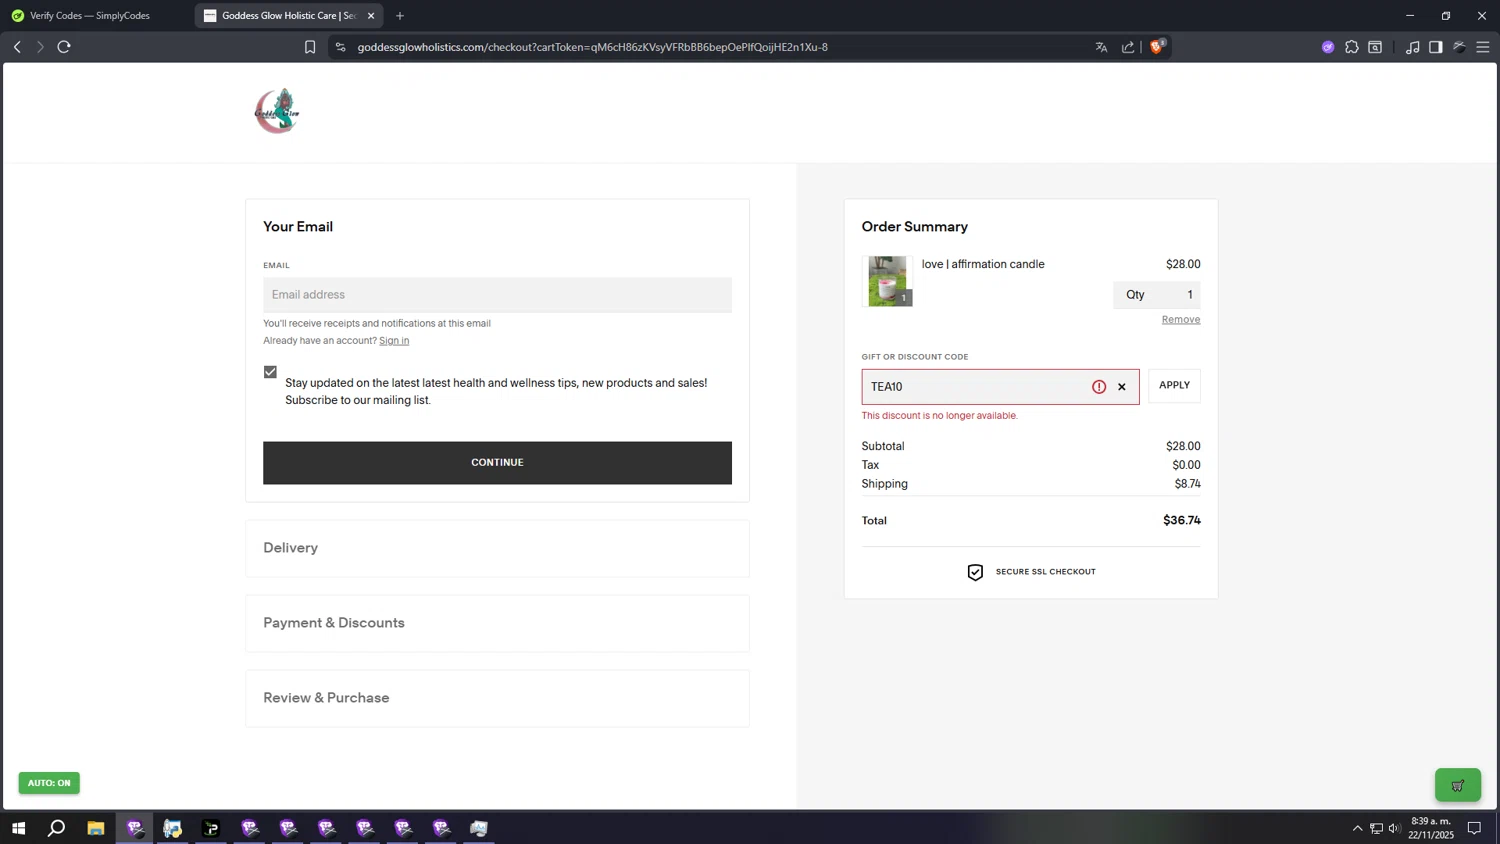1500x844 pixels.
Task: Expand the Delivery section
Action: point(497,548)
